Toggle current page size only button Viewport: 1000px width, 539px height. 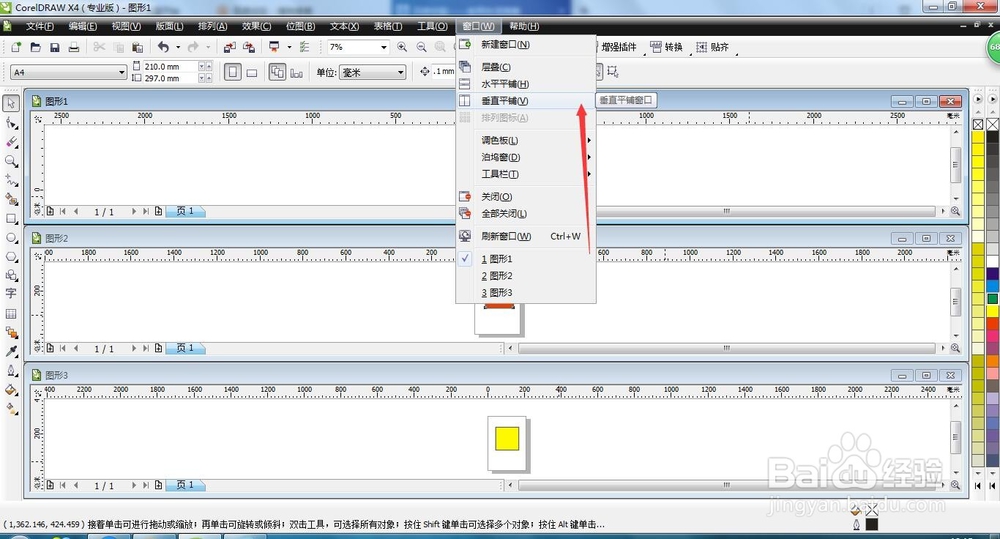pyautogui.click(x=297, y=73)
